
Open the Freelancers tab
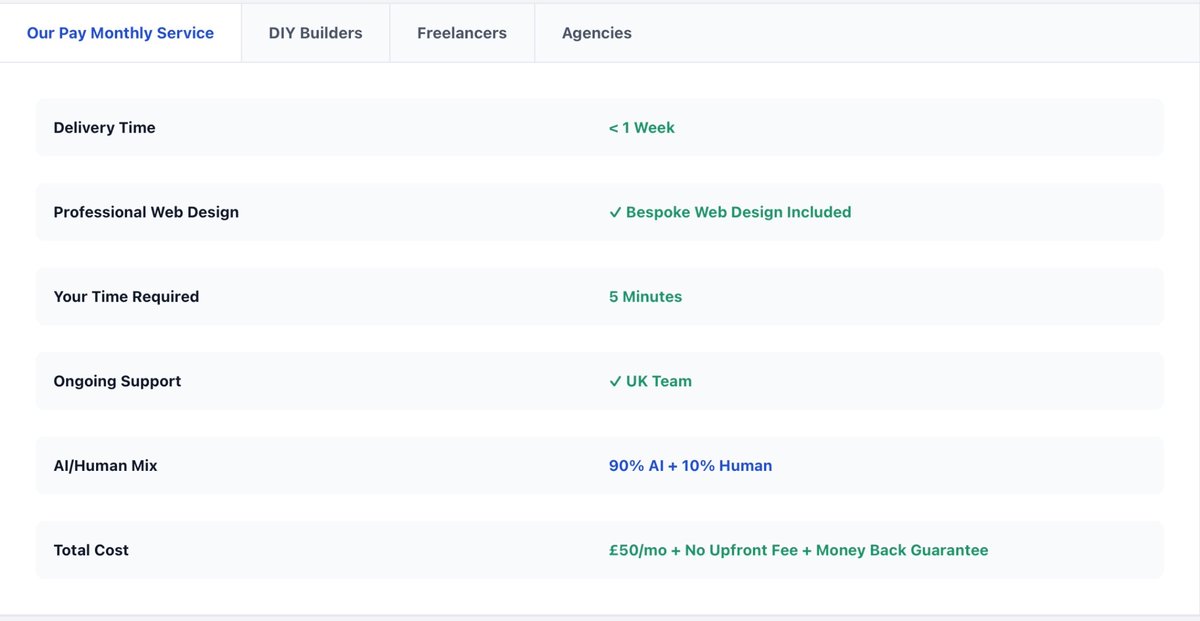(462, 33)
